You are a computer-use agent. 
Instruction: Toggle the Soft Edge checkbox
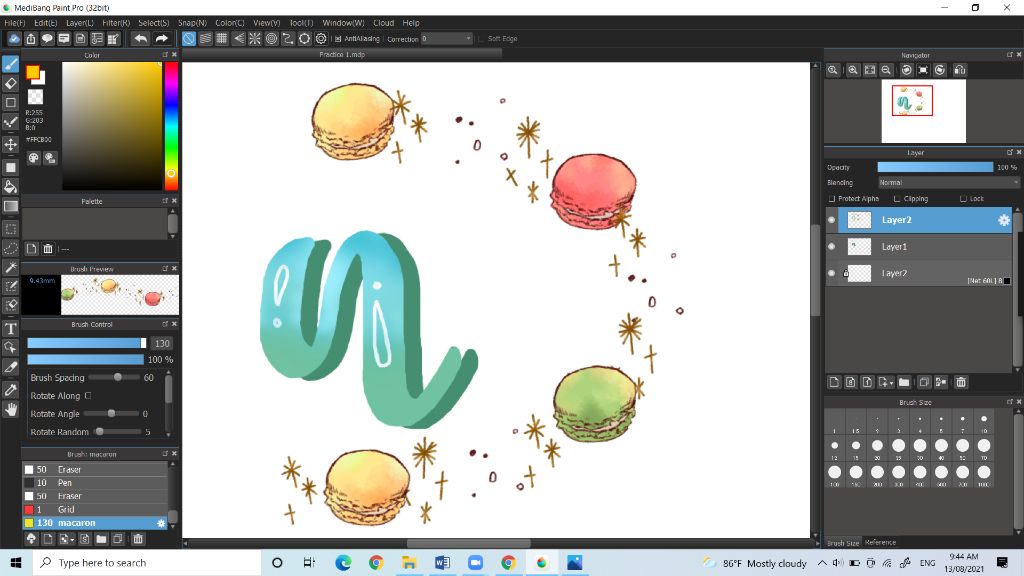pyautogui.click(x=481, y=39)
